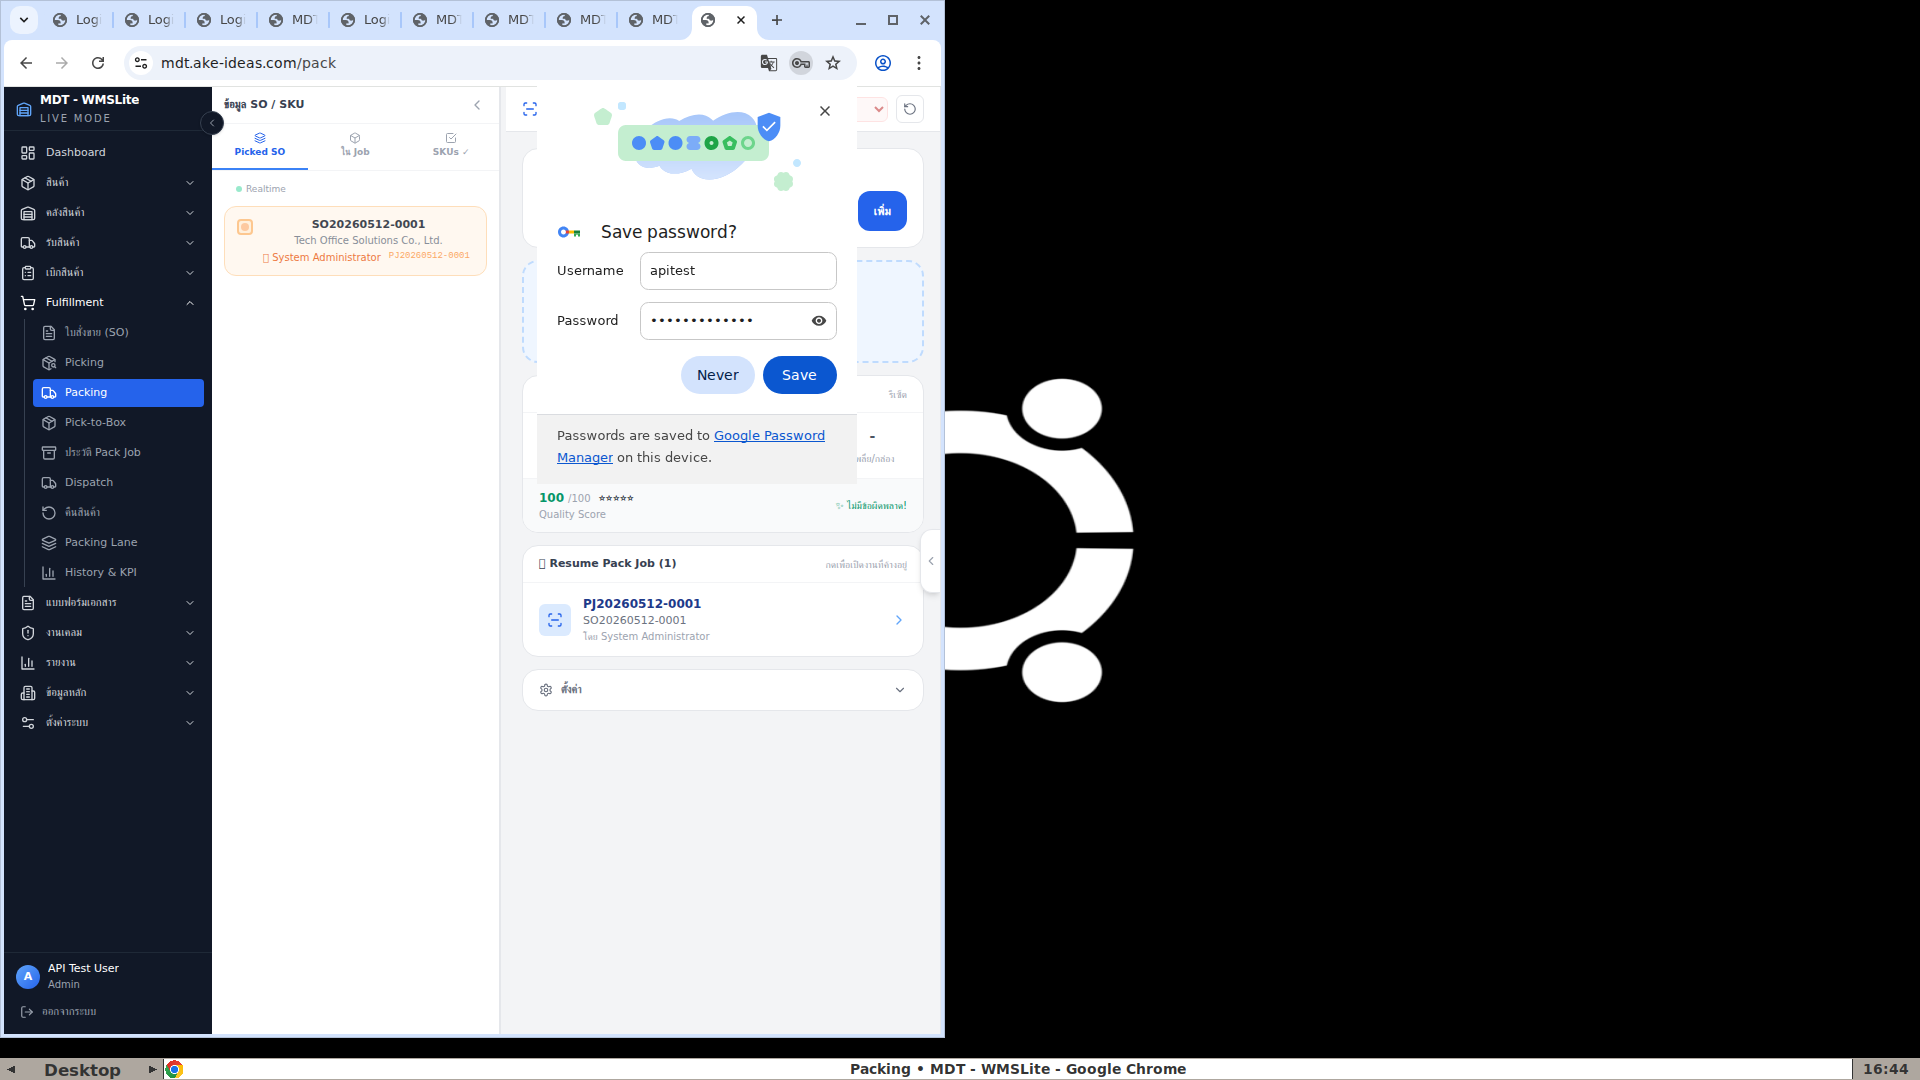Show the saved password with eye icon

tap(819, 321)
